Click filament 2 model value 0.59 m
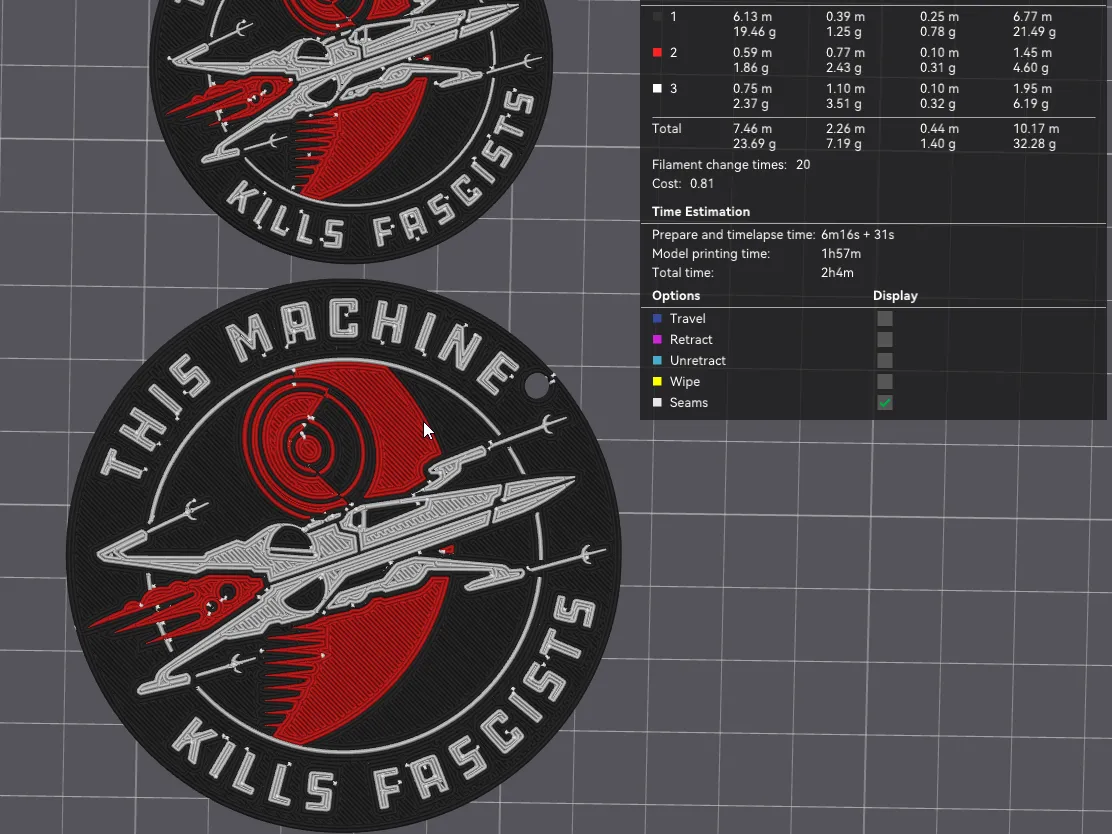 [x=752, y=52]
